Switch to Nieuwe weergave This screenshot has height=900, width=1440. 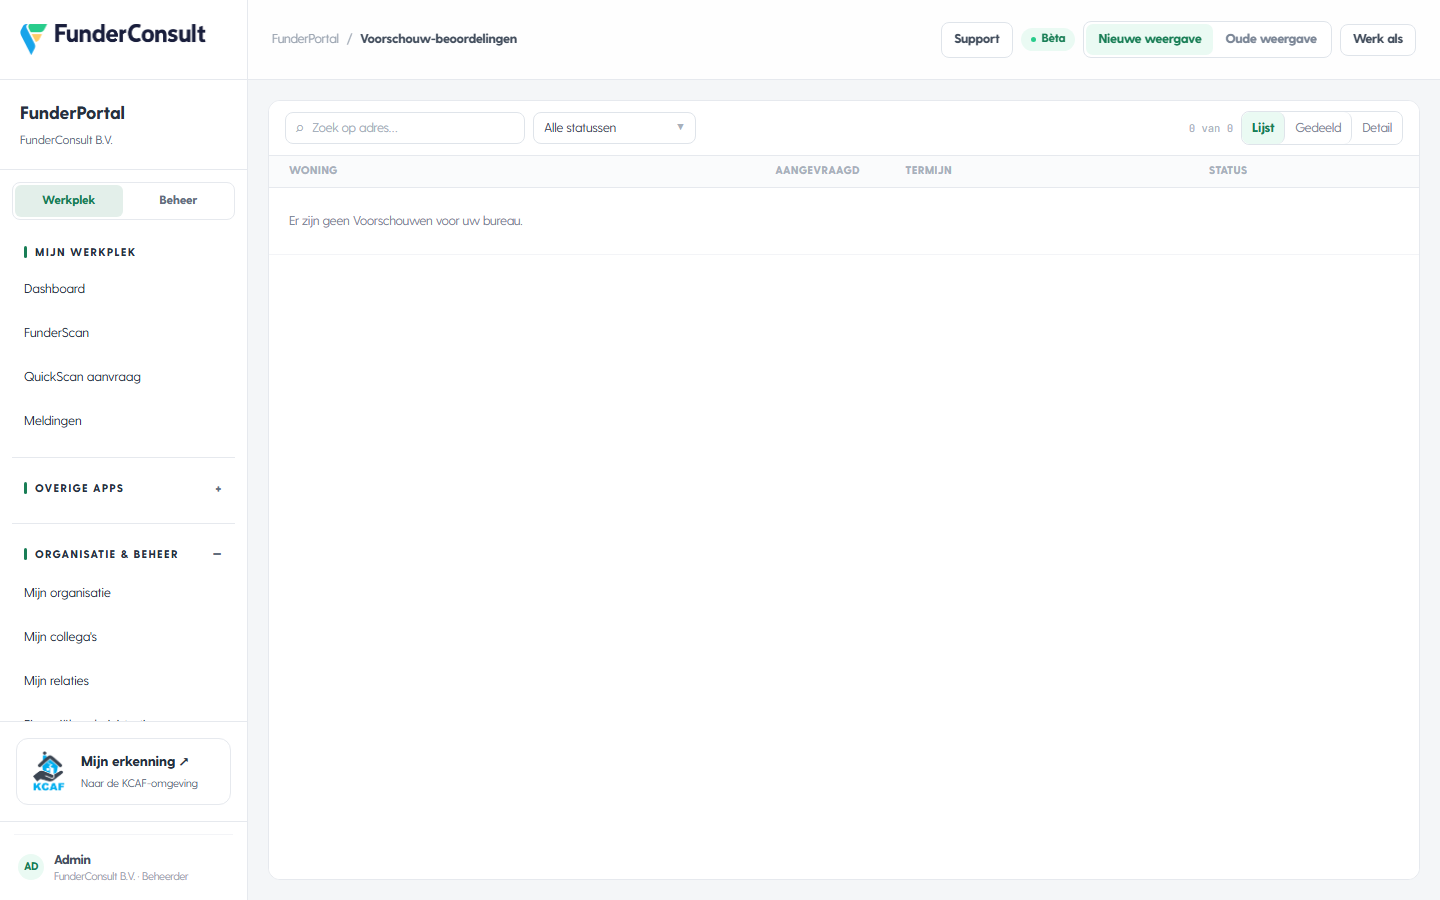[x=1149, y=39]
